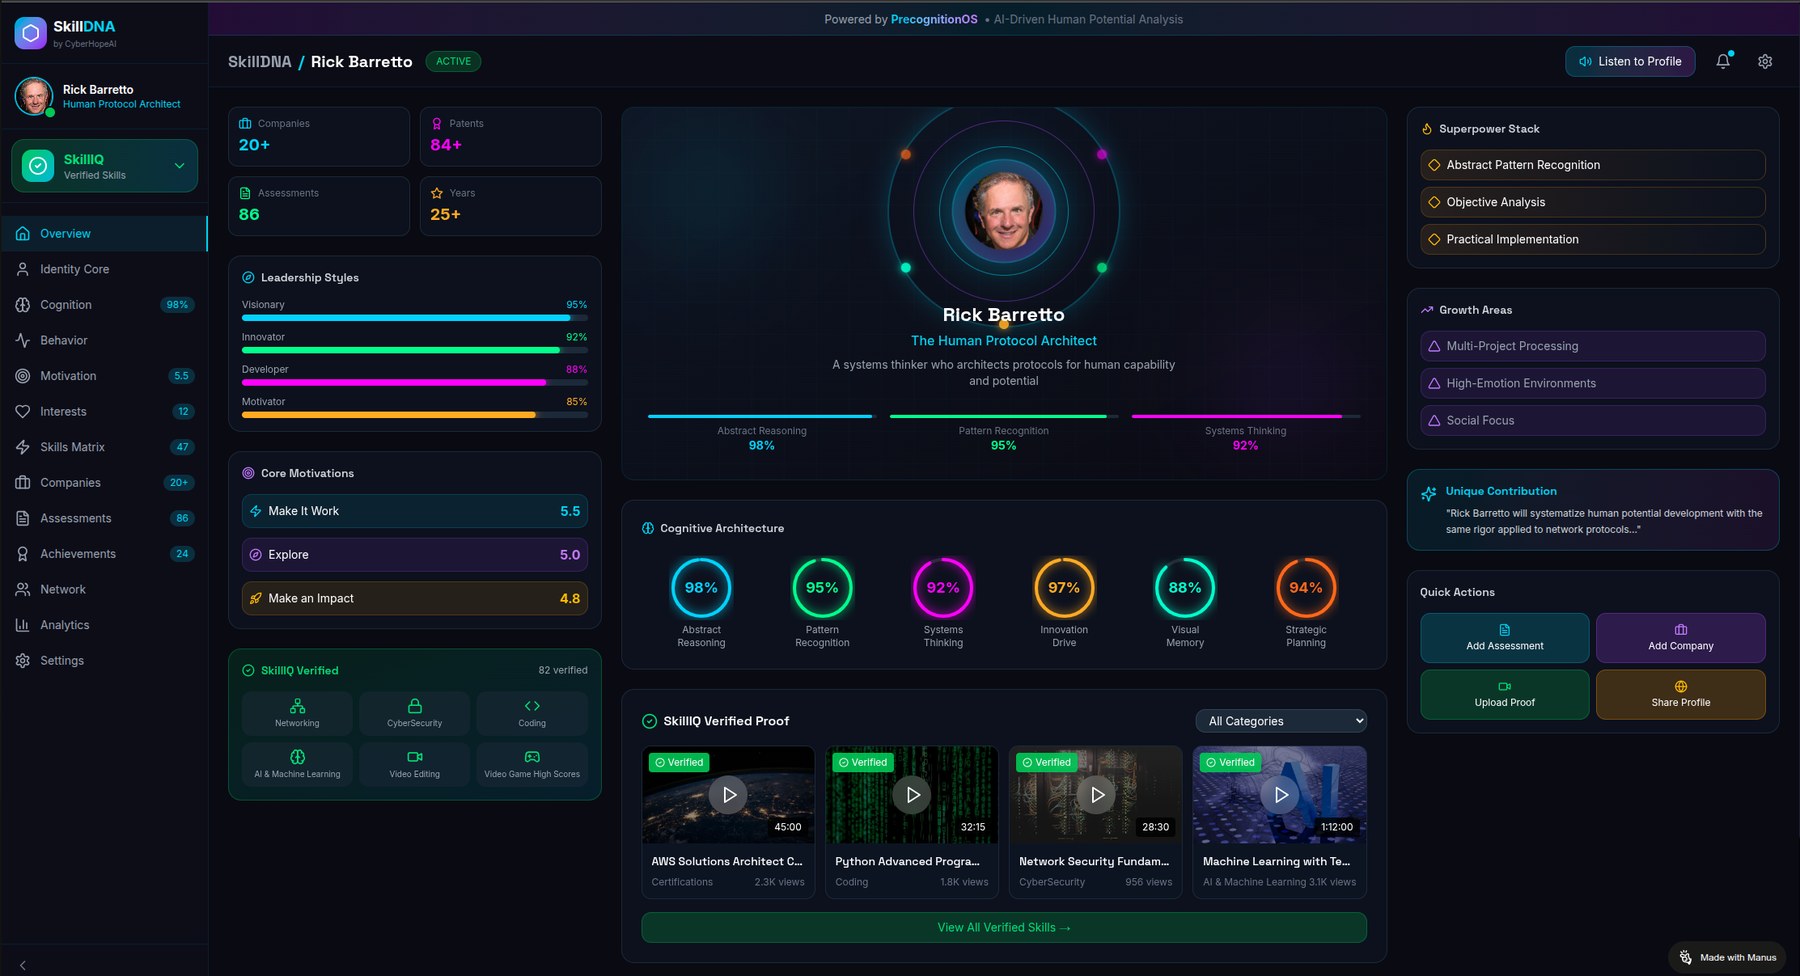Click the Python Advanced Programming video thumbnail
This screenshot has width=1800, height=976.
tap(912, 795)
